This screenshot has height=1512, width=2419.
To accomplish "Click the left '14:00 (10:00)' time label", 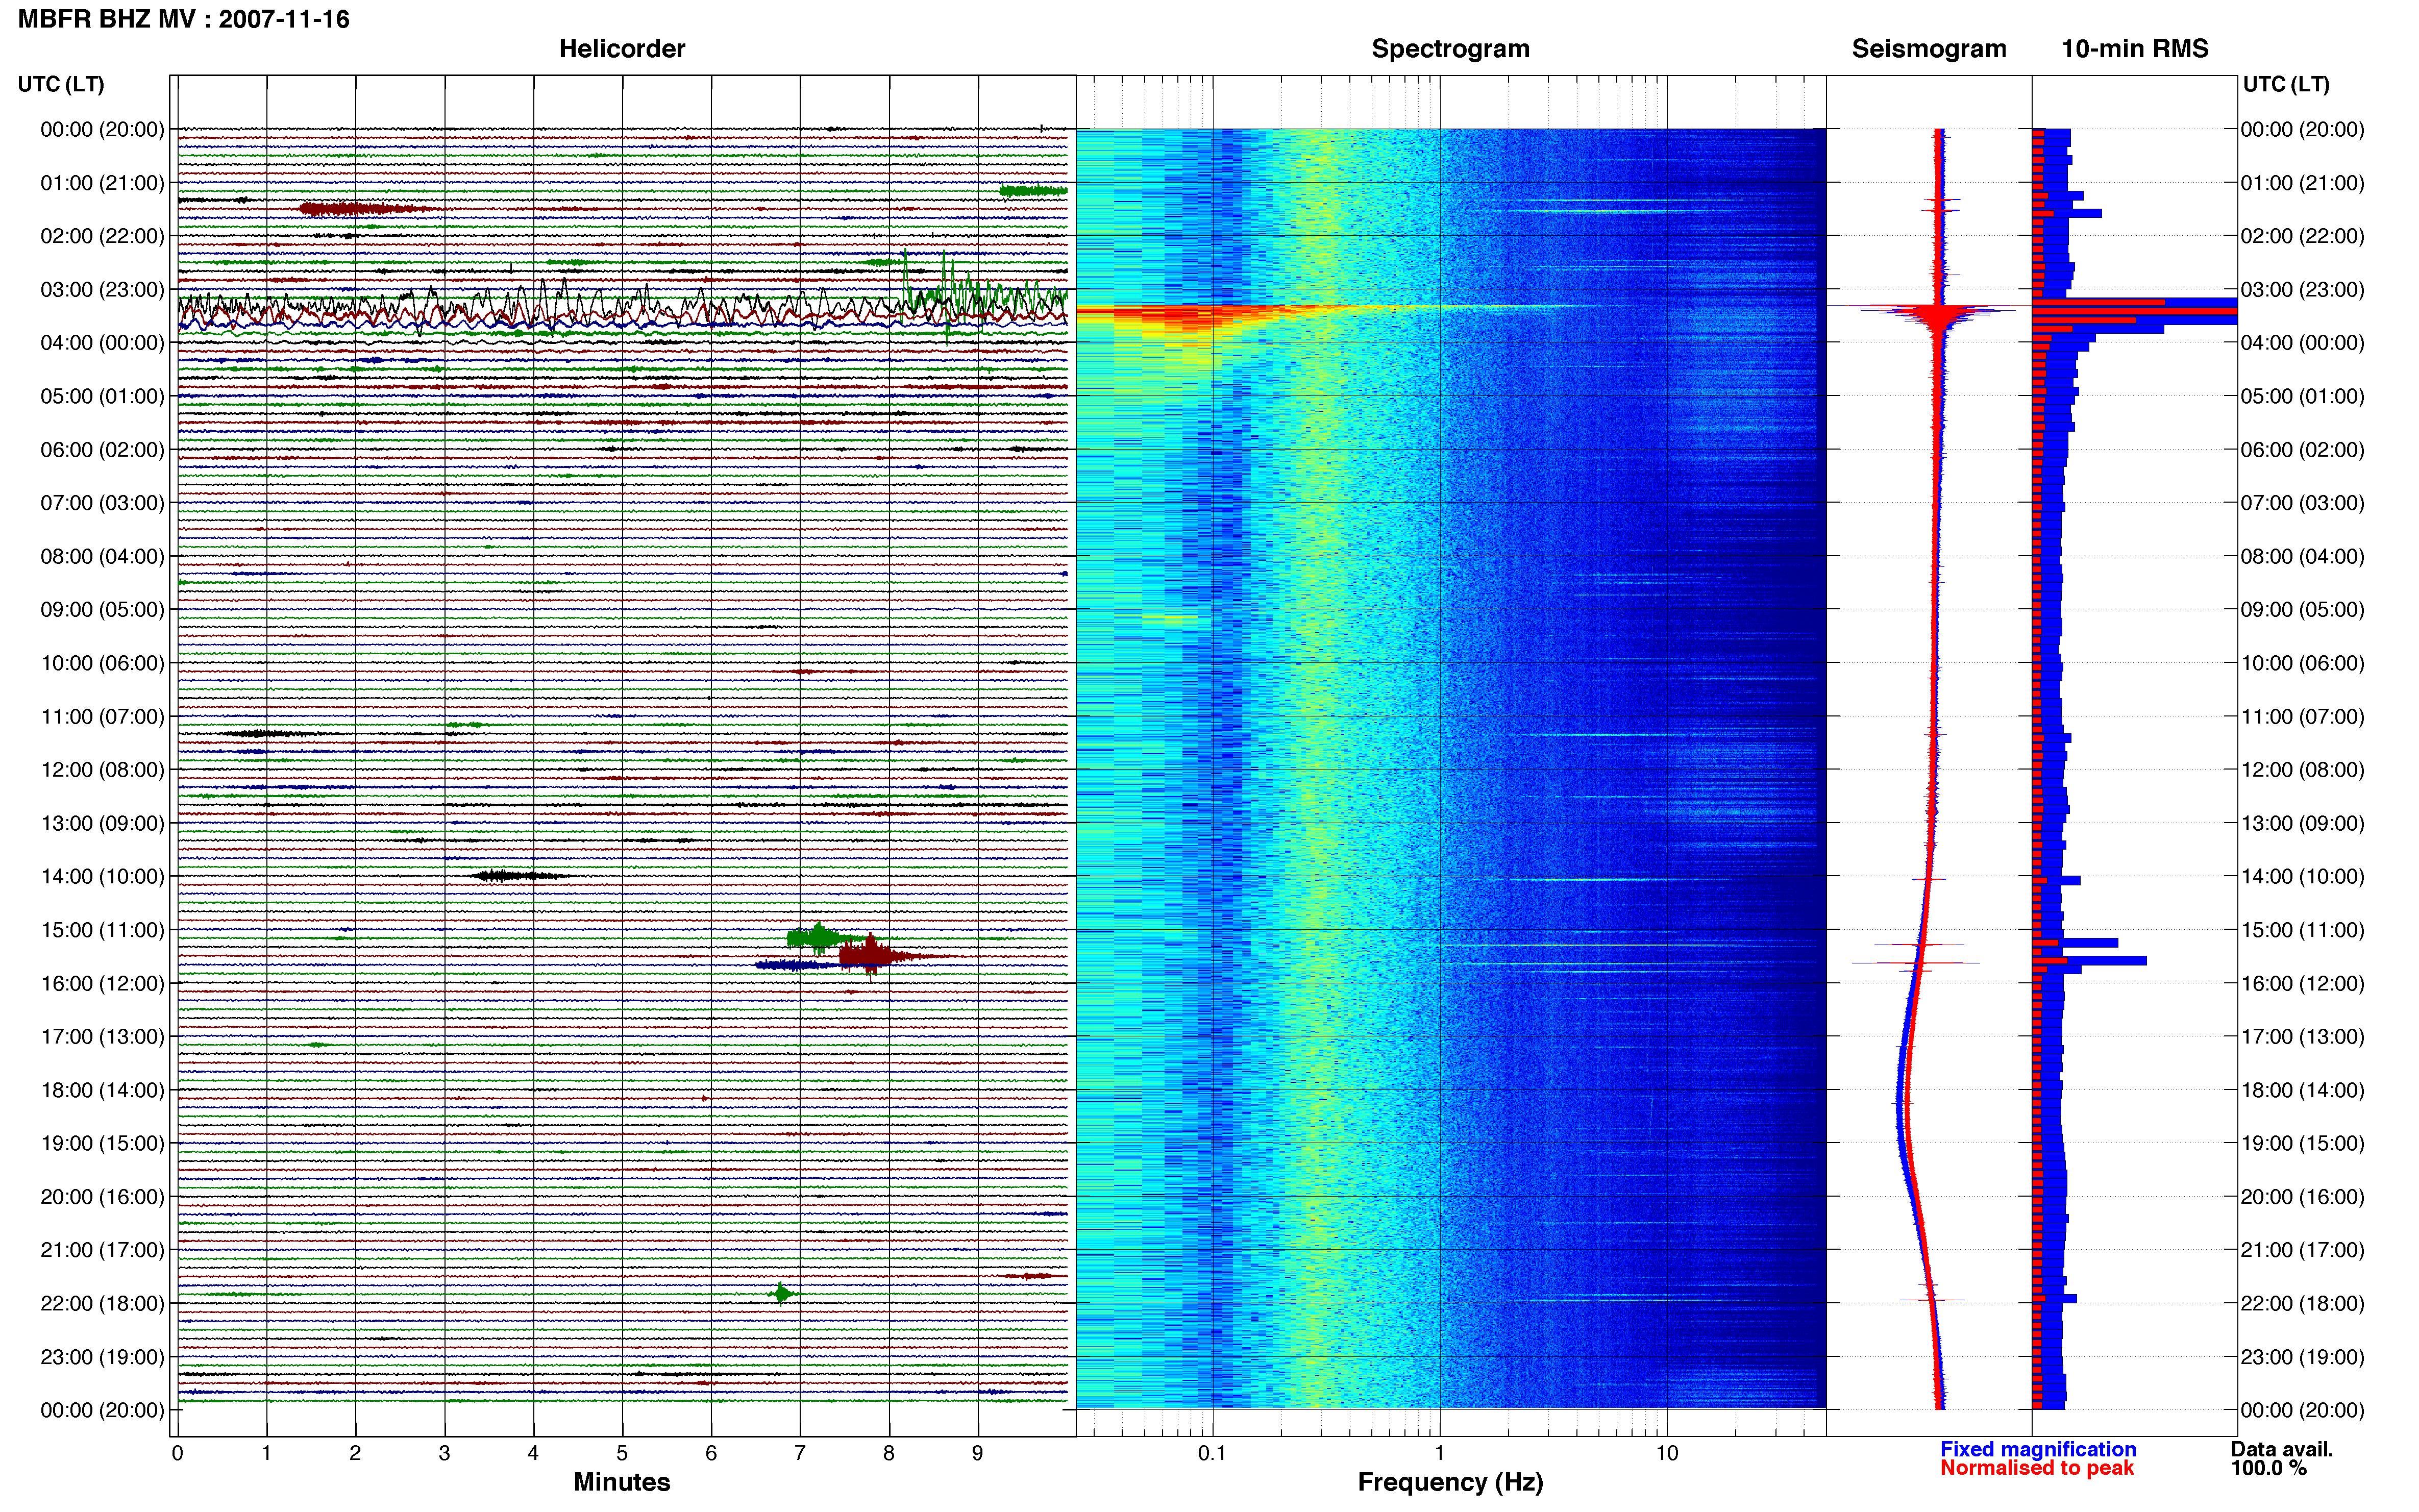I will [102, 877].
